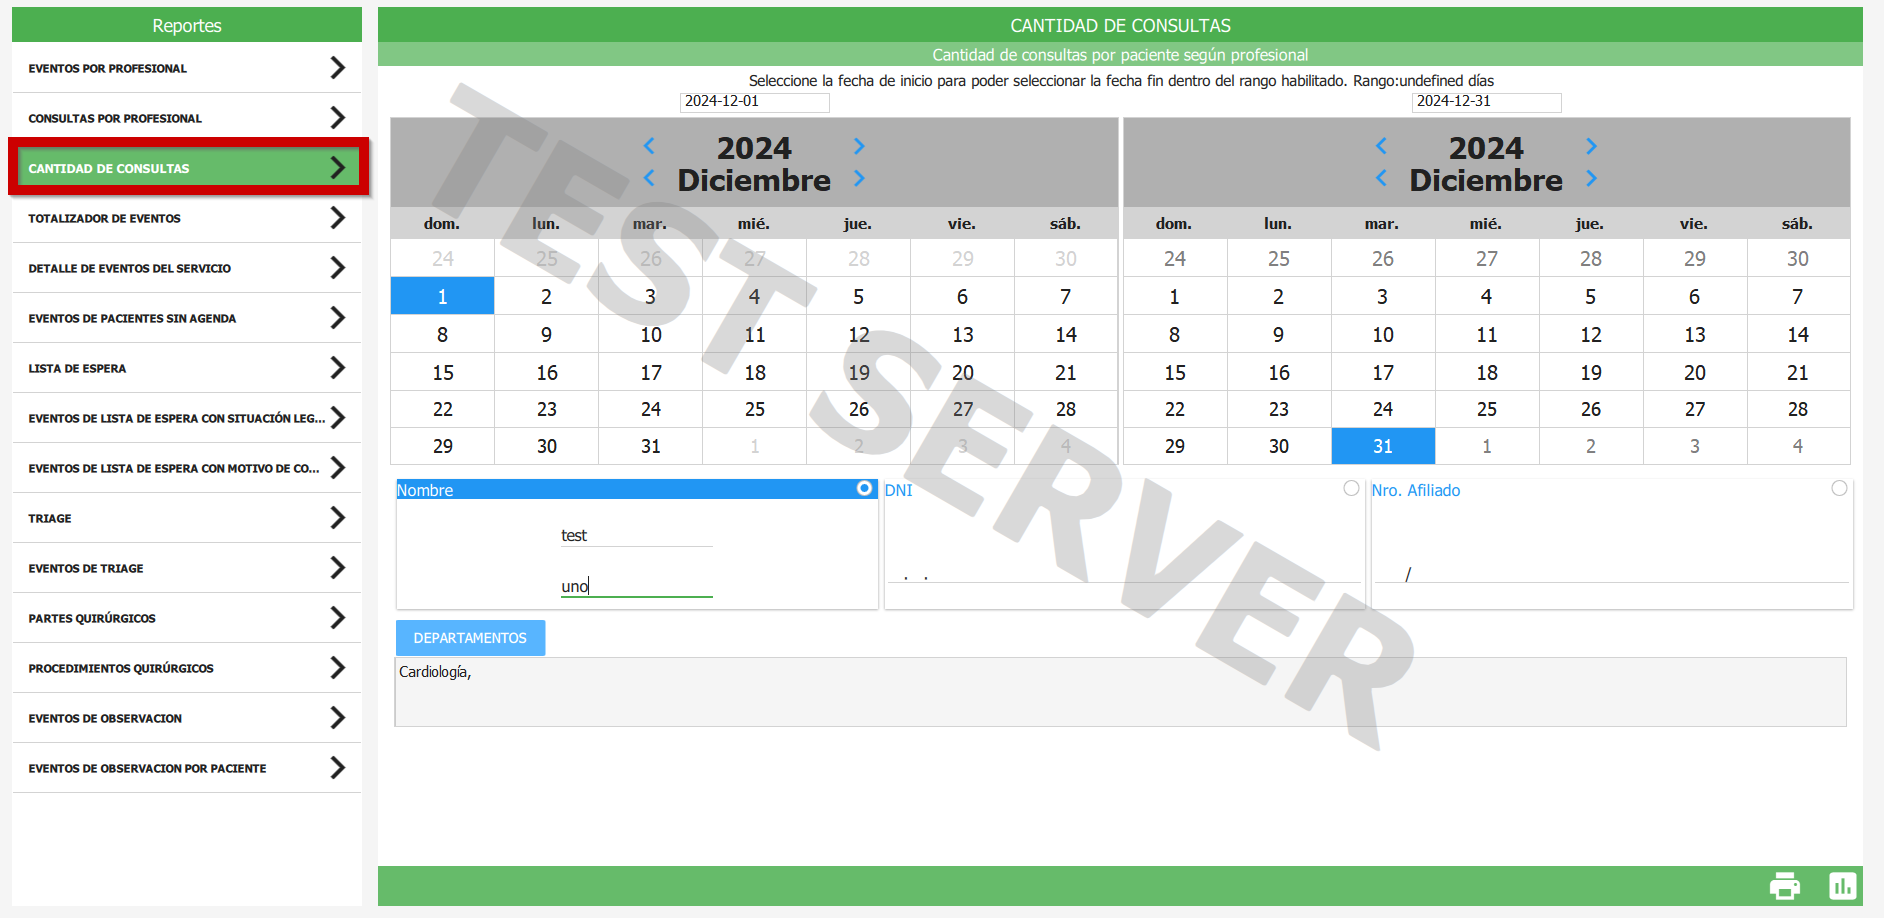Open the bar chart report icon
This screenshot has width=1884, height=918.
pos(1842,886)
